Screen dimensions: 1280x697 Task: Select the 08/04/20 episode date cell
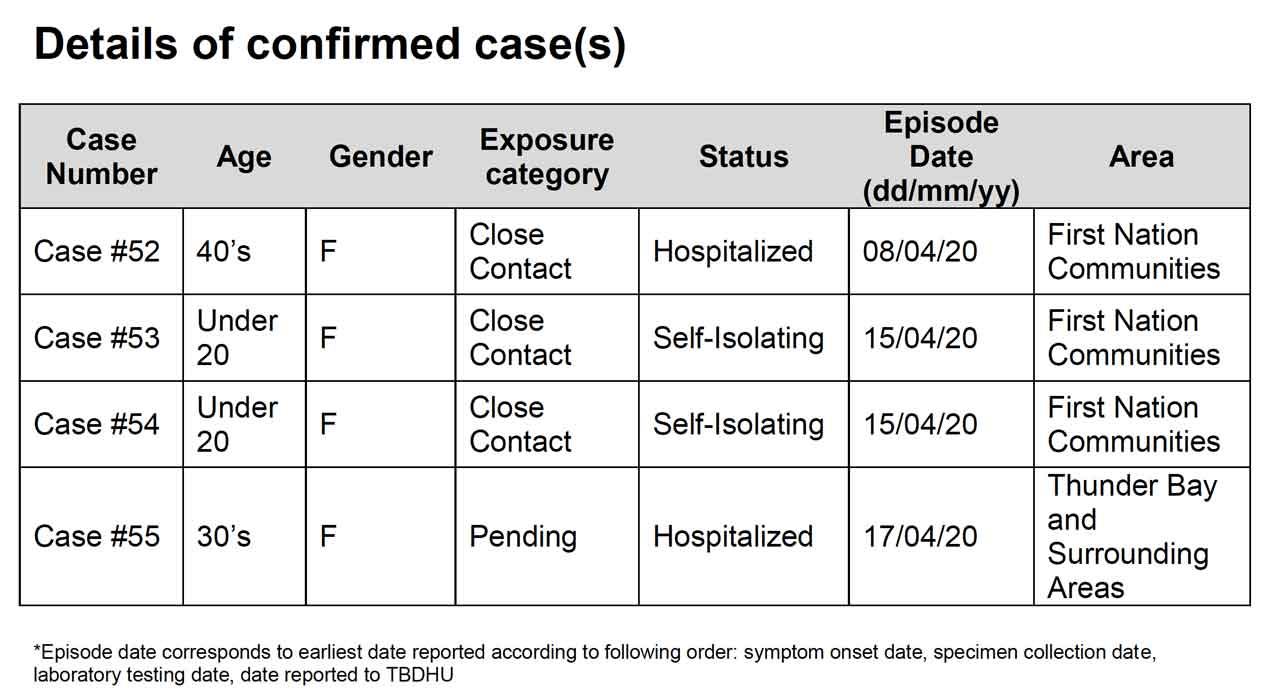click(920, 251)
